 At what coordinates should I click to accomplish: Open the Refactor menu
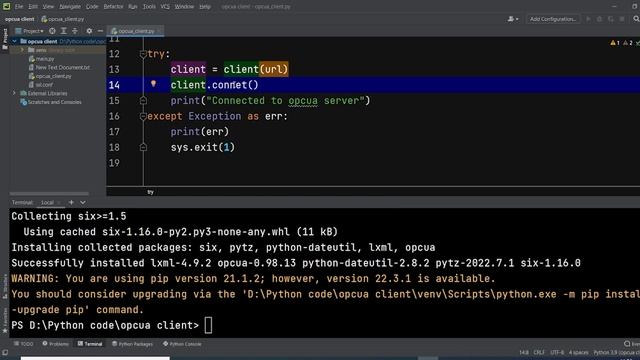pyautogui.click(x=113, y=7)
